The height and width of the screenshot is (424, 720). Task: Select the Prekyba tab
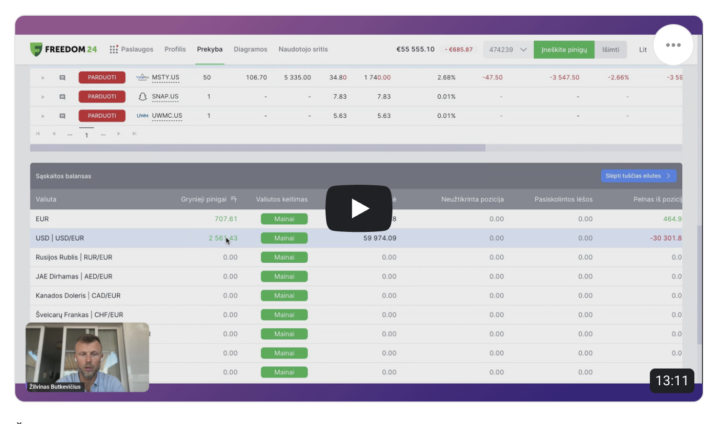click(210, 49)
